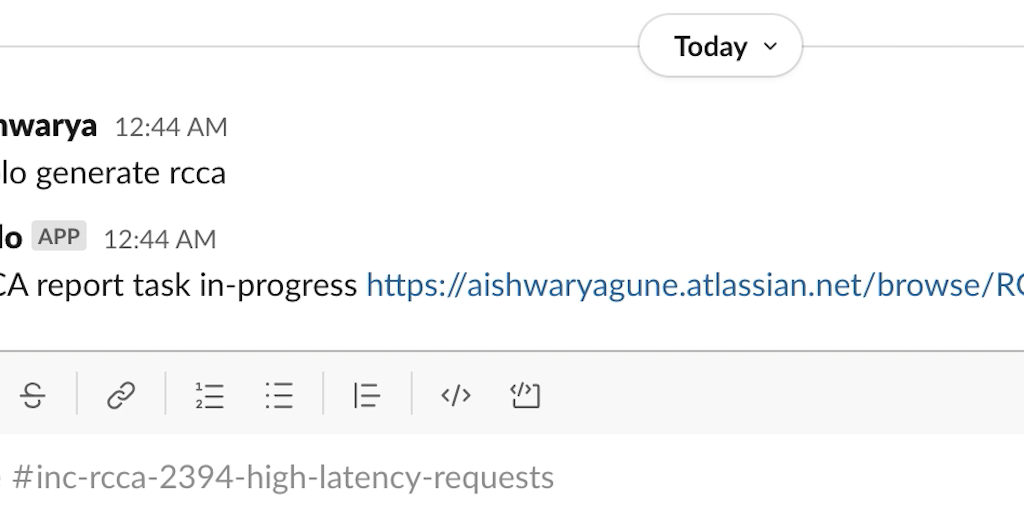Click the insert link icon
Screen dimensions: 1024x512
[121, 396]
